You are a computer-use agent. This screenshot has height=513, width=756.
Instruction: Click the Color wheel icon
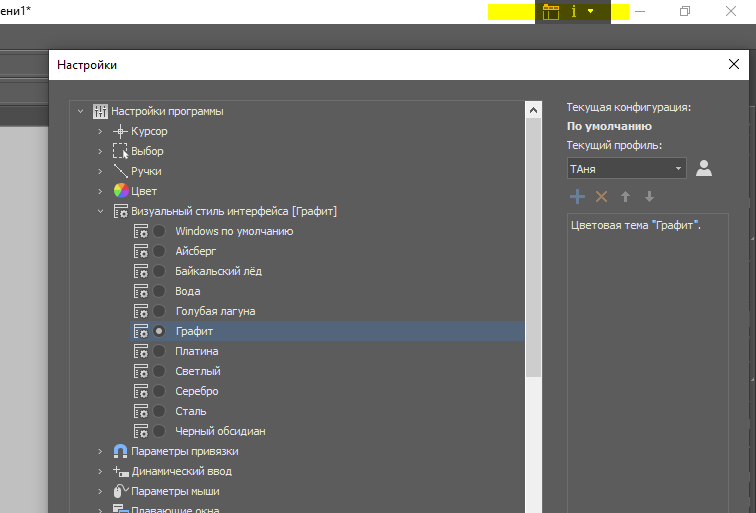(121, 191)
